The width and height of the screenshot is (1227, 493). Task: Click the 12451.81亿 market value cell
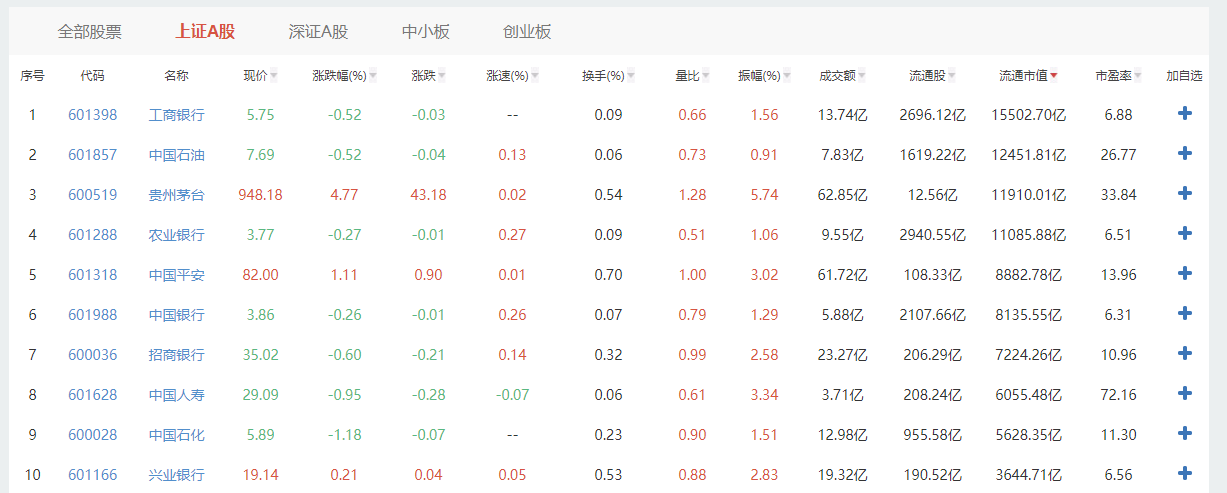point(1029,155)
